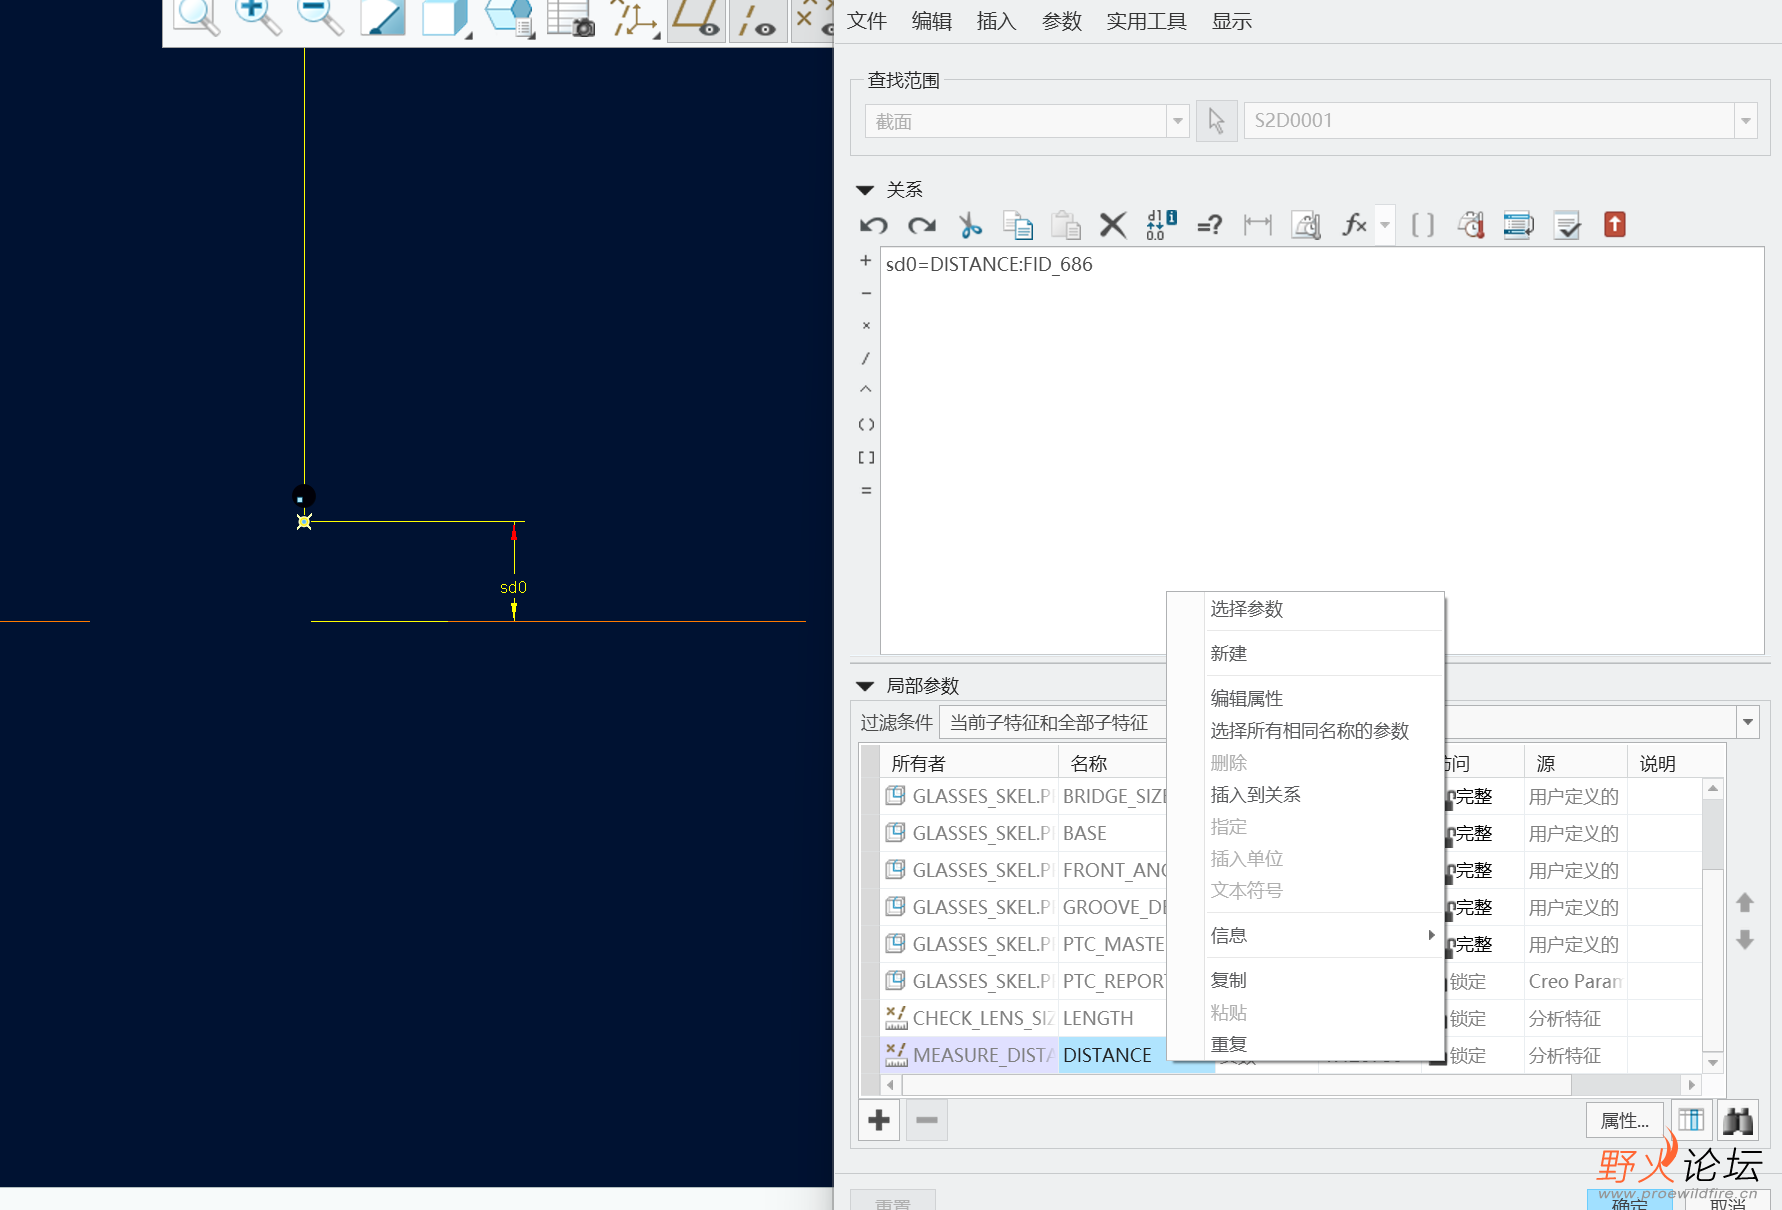1782x1210 pixels.
Task: Open the 文件 menu
Action: [x=867, y=21]
